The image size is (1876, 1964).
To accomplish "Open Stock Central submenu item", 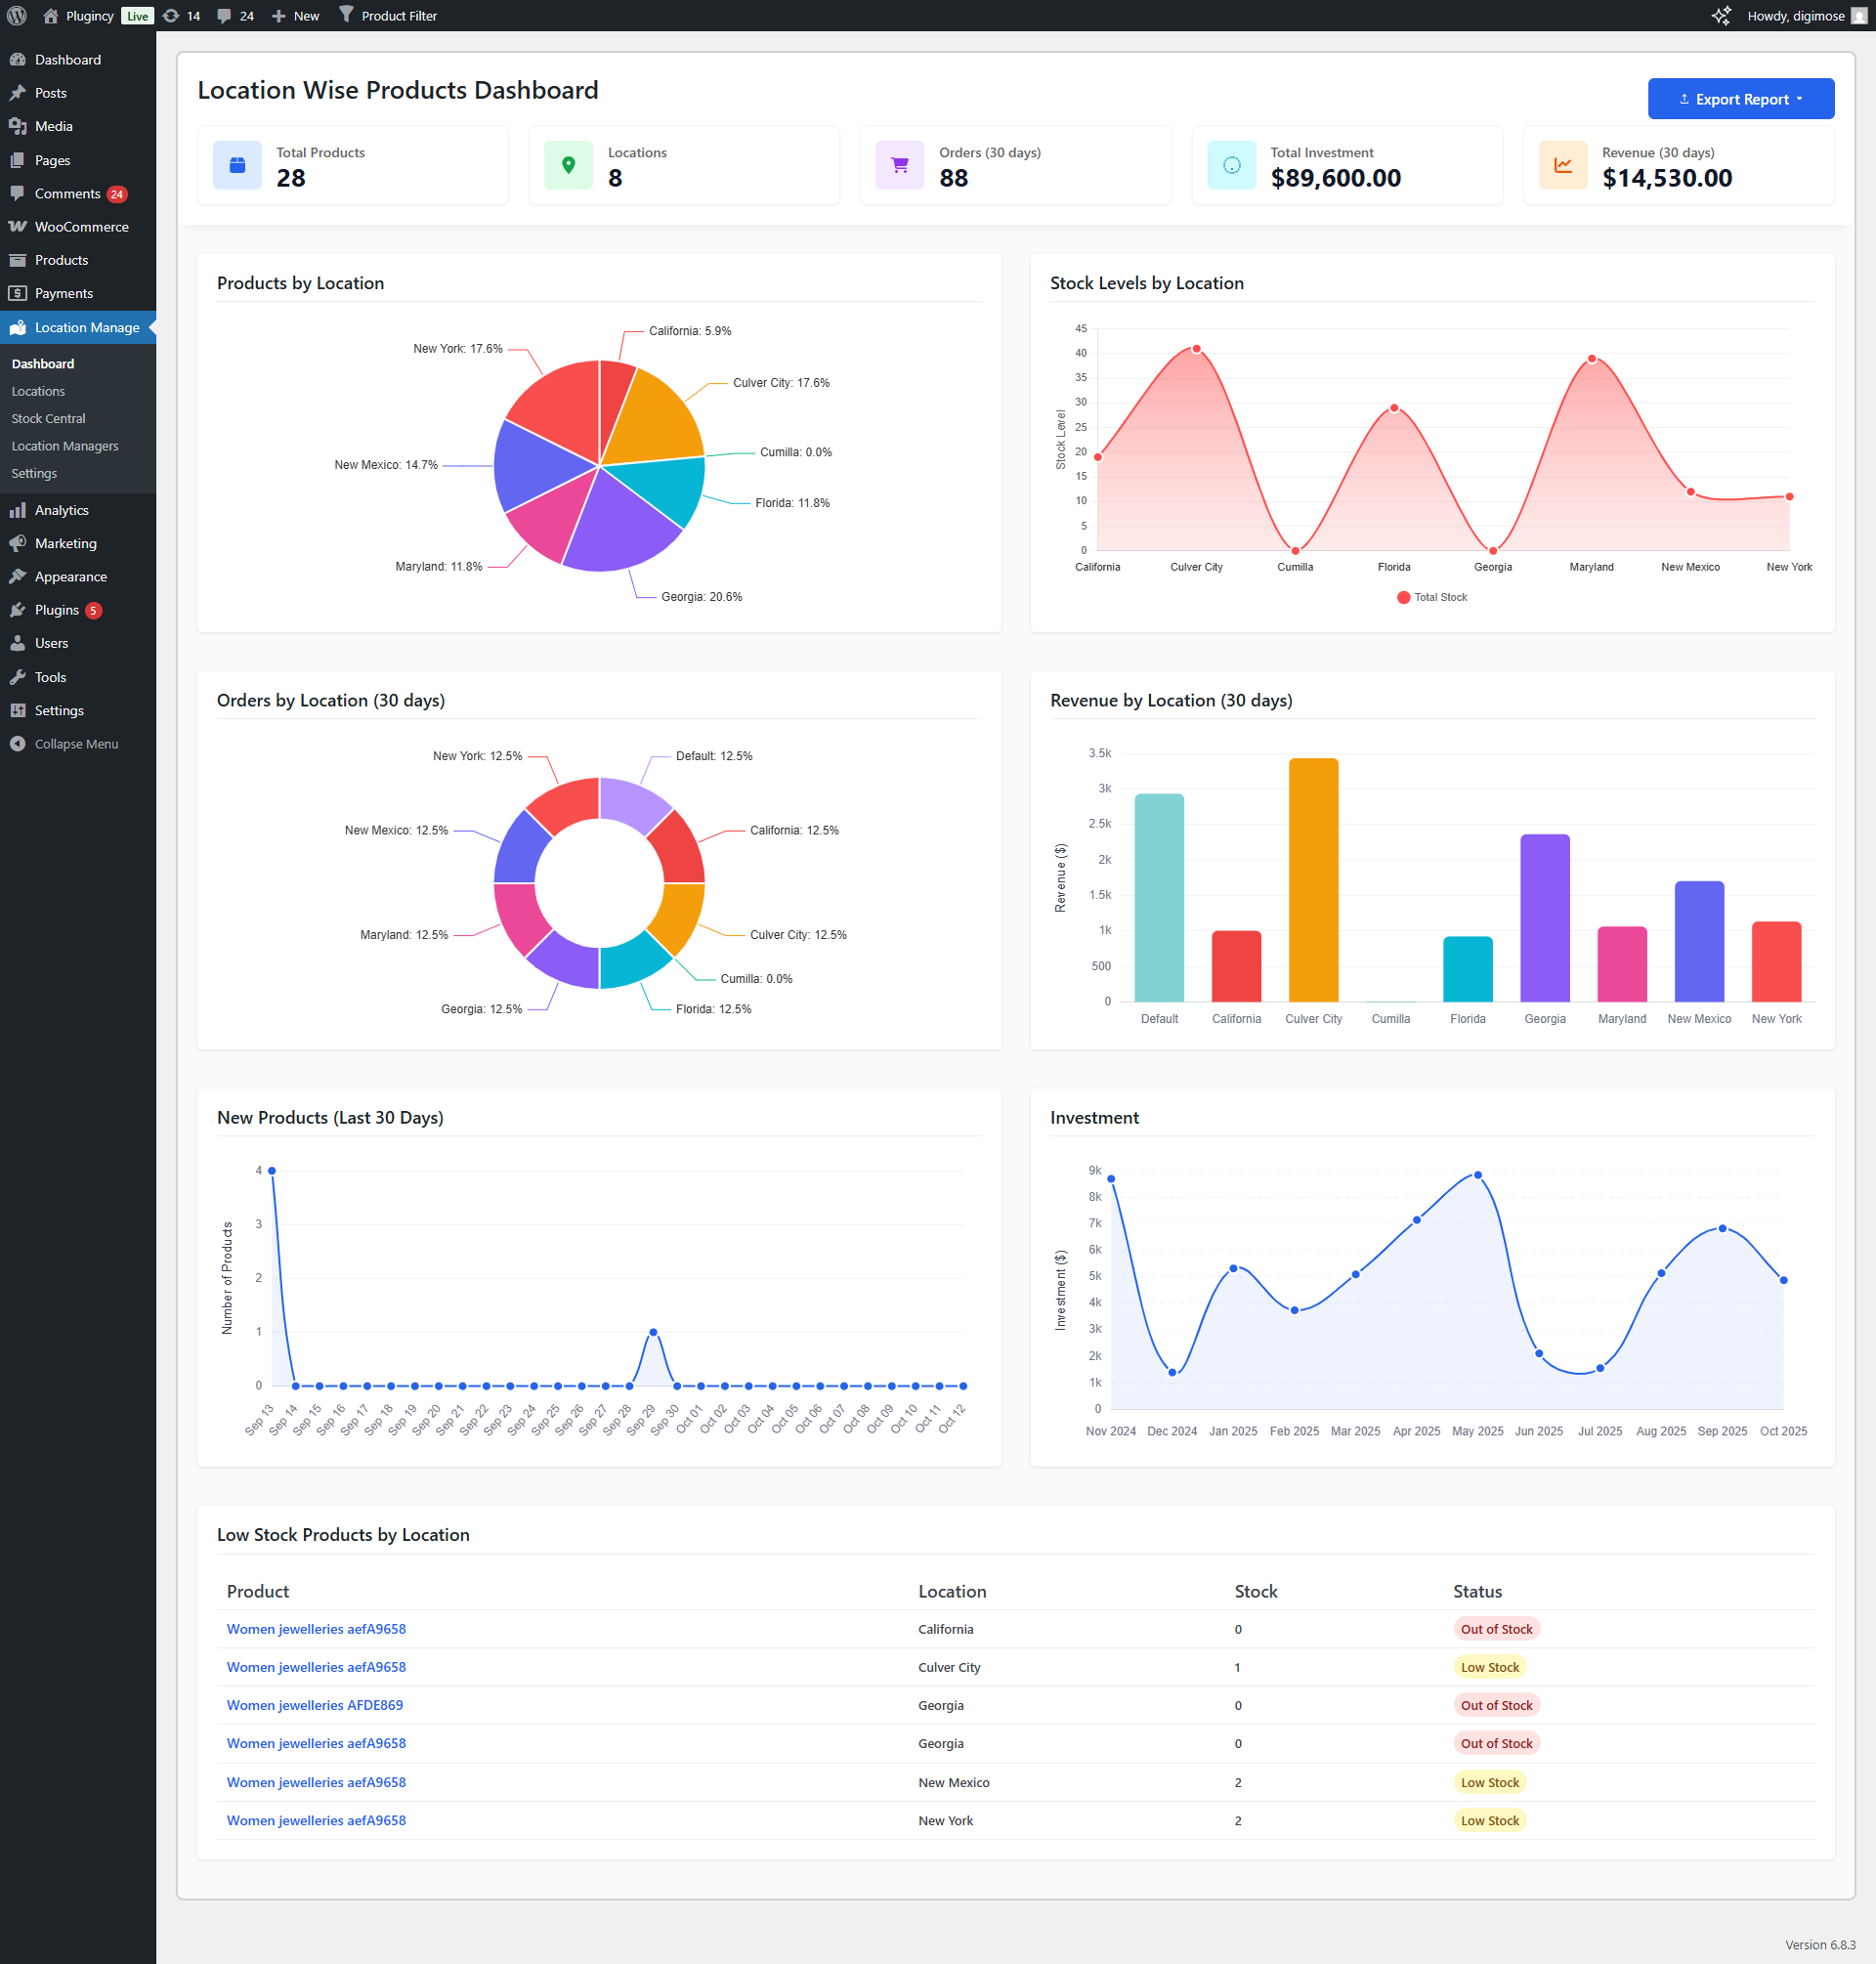I will click(x=48, y=419).
